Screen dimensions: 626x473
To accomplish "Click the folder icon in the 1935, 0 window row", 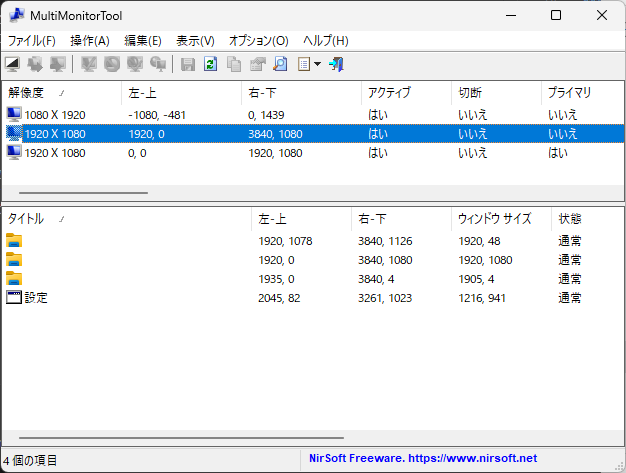I will 14,279.
